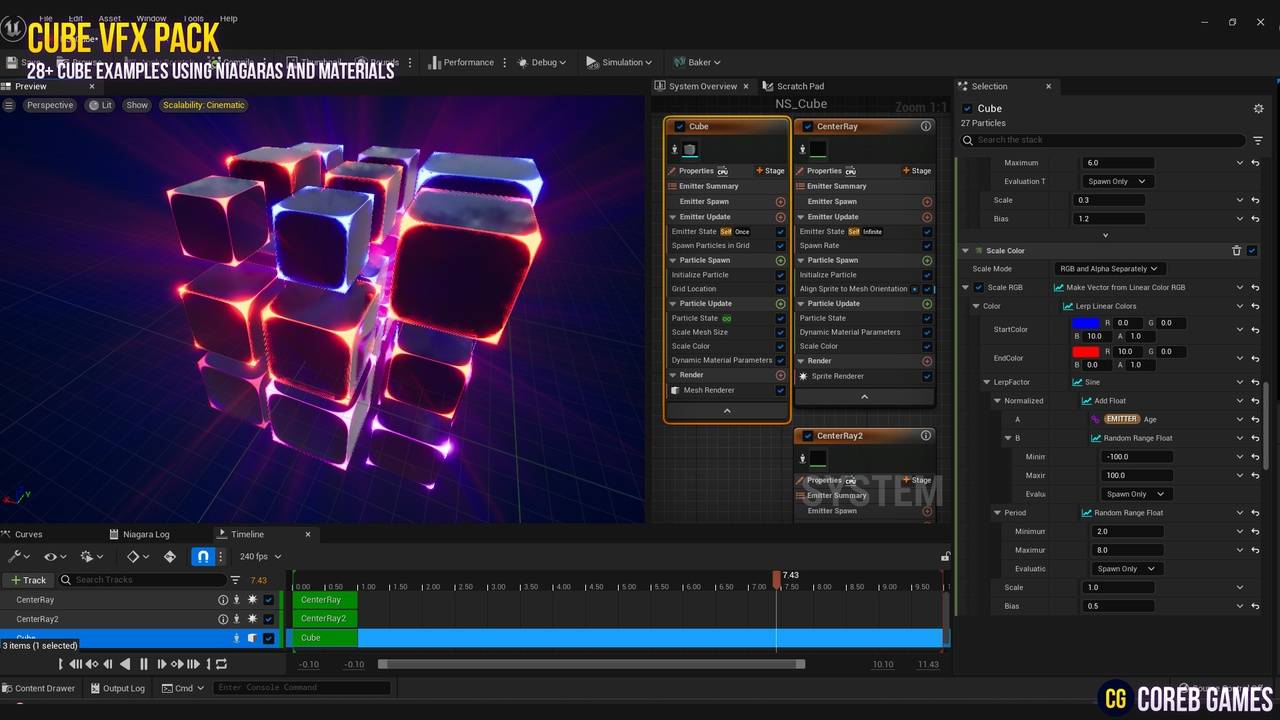Image resolution: width=1280 pixels, height=720 pixels.
Task: Pick the red EndColor swatch
Action: click(x=1085, y=352)
